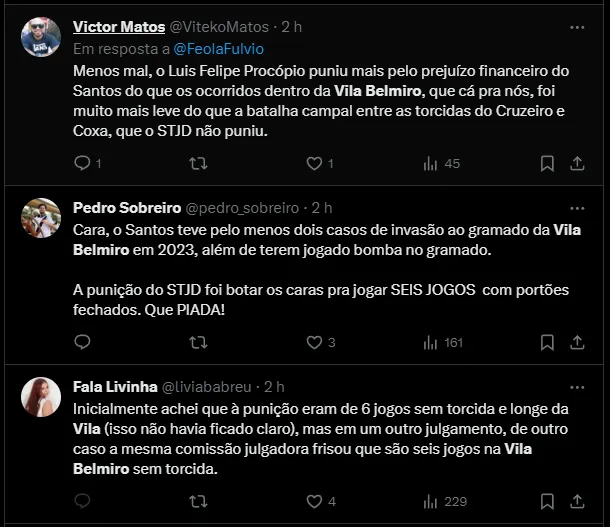The width and height of the screenshot is (610, 527).
Task: Open Fala Livinha's profile name link
Action: tap(111, 386)
